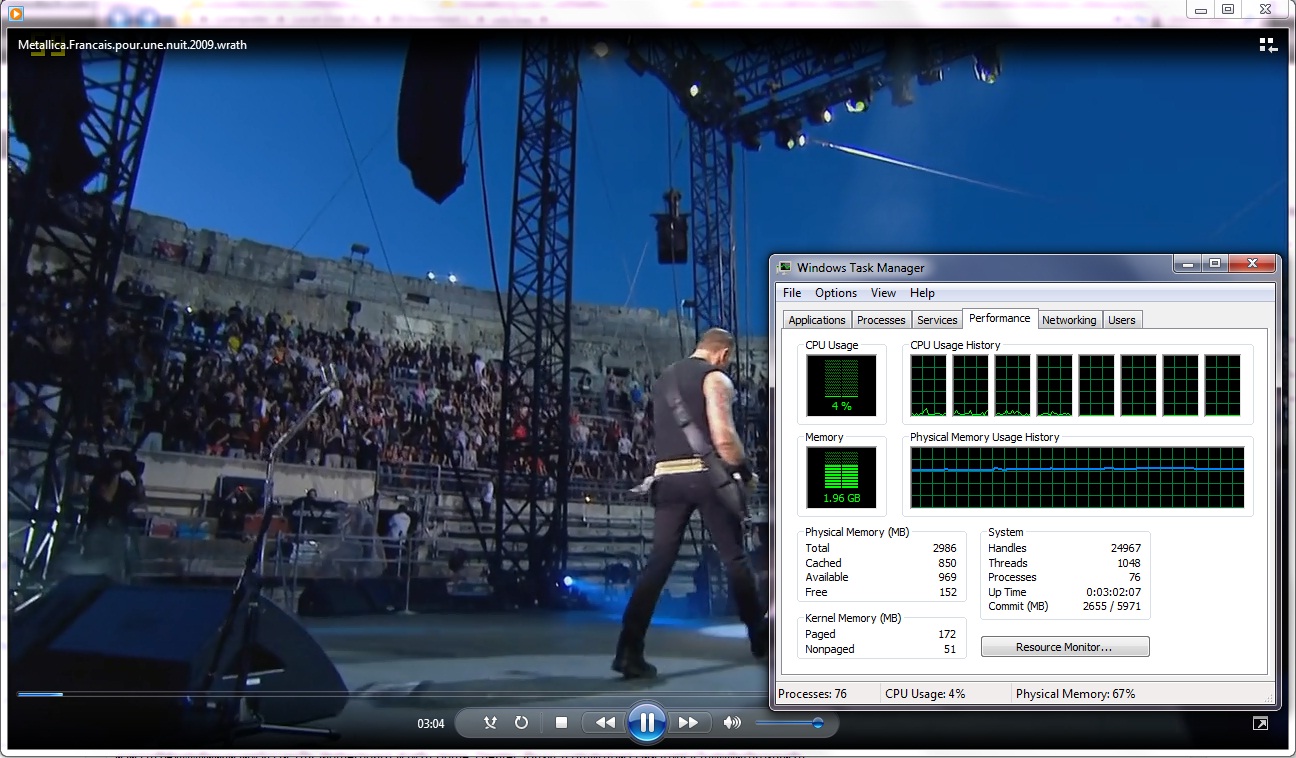The image size is (1296, 758).
Task: Stop the video playback
Action: tap(561, 722)
